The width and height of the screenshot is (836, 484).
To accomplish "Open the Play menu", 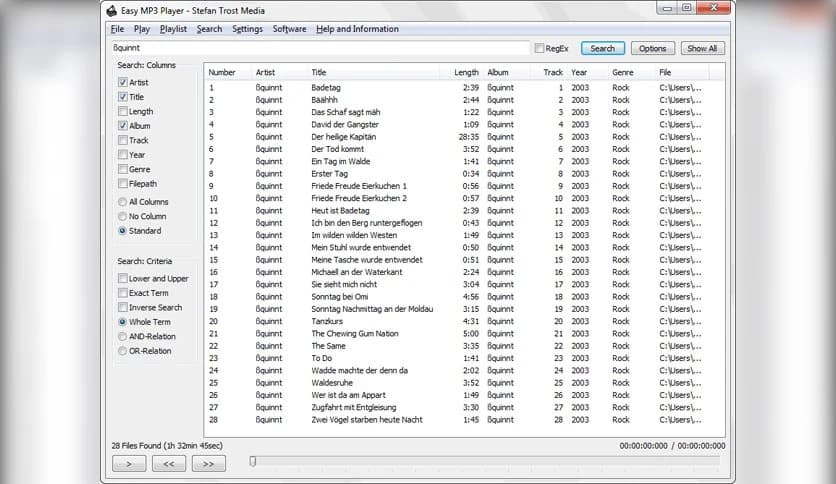I will [x=141, y=29].
